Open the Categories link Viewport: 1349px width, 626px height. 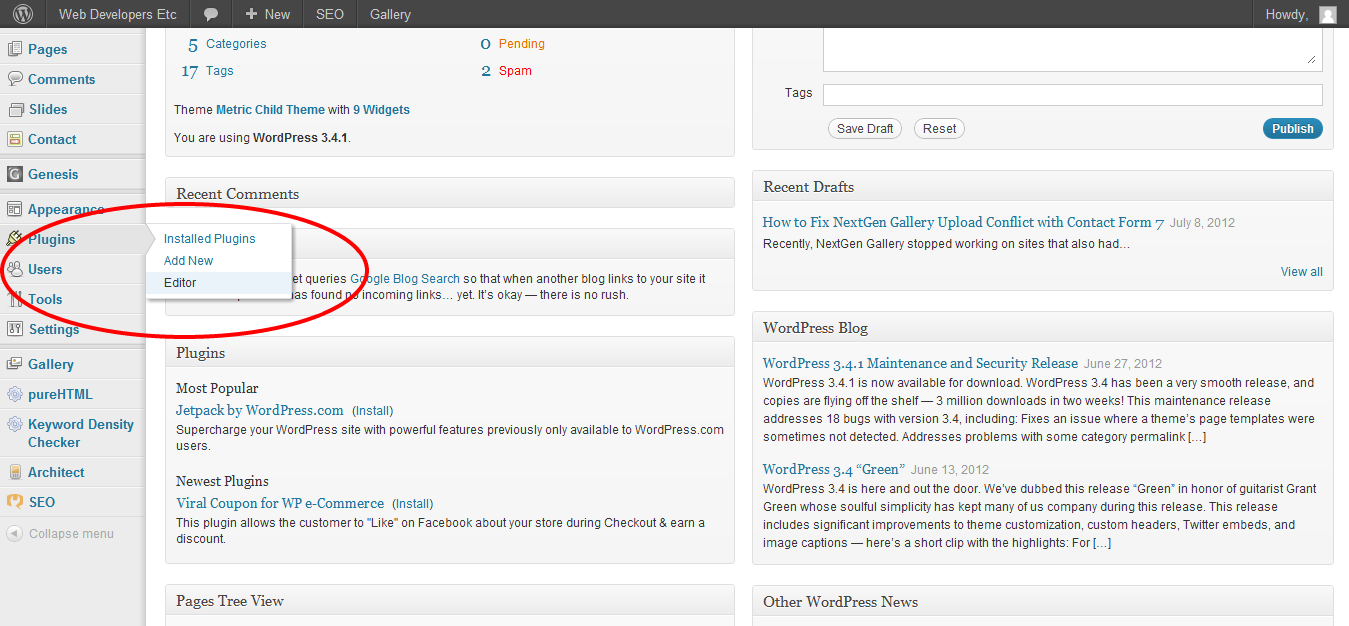(x=236, y=44)
